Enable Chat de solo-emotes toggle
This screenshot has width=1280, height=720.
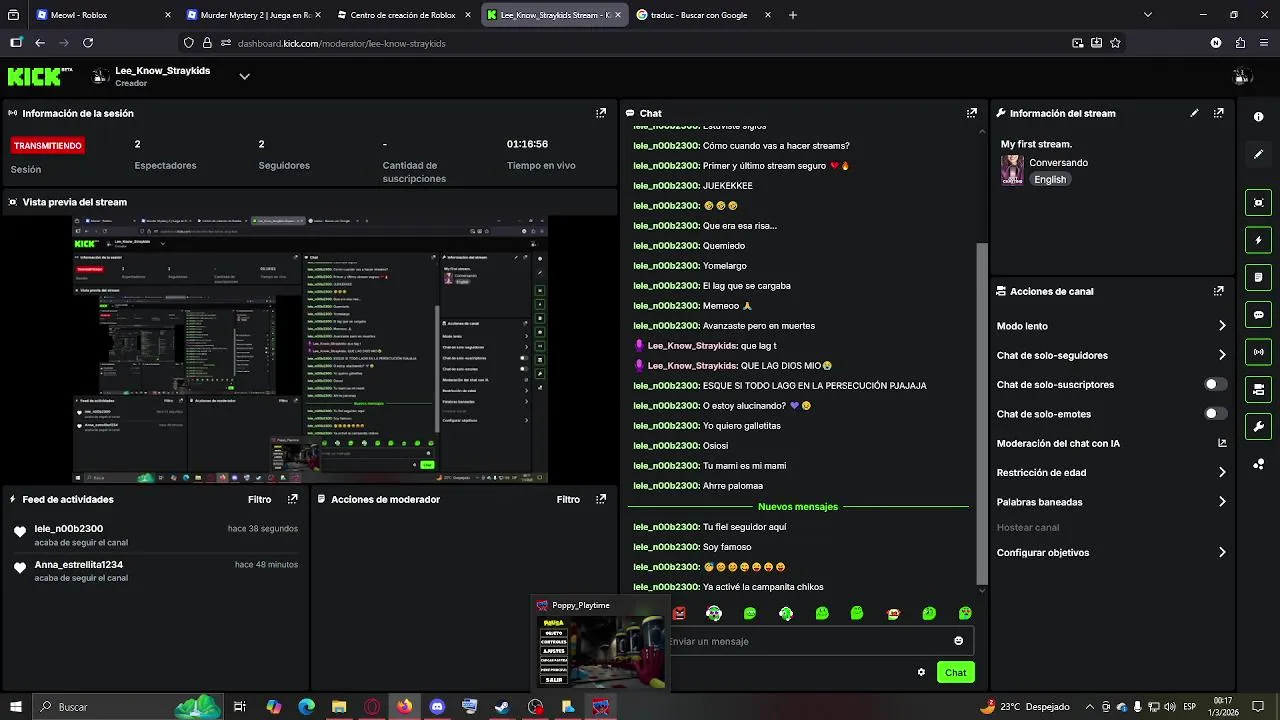click(1215, 413)
